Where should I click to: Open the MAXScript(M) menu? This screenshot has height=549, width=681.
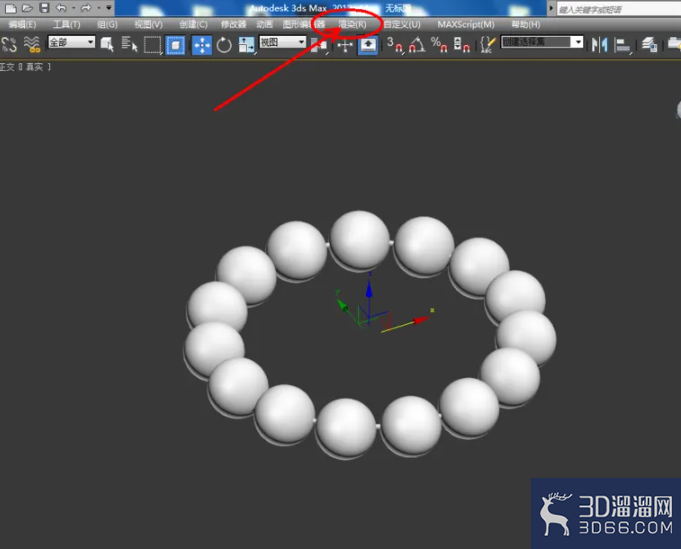pyautogui.click(x=466, y=24)
